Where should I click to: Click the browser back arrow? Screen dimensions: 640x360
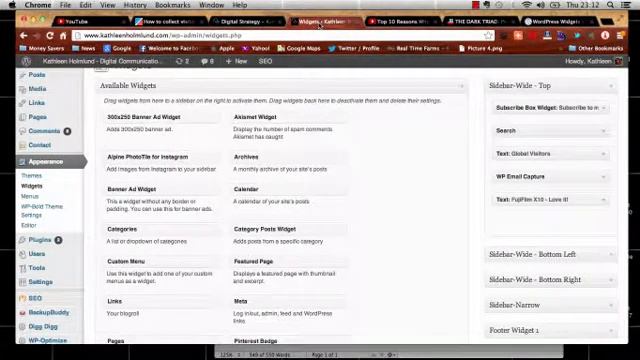23,36
